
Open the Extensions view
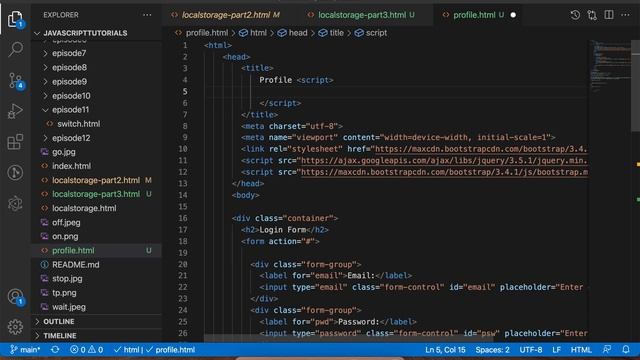pyautogui.click(x=15, y=142)
